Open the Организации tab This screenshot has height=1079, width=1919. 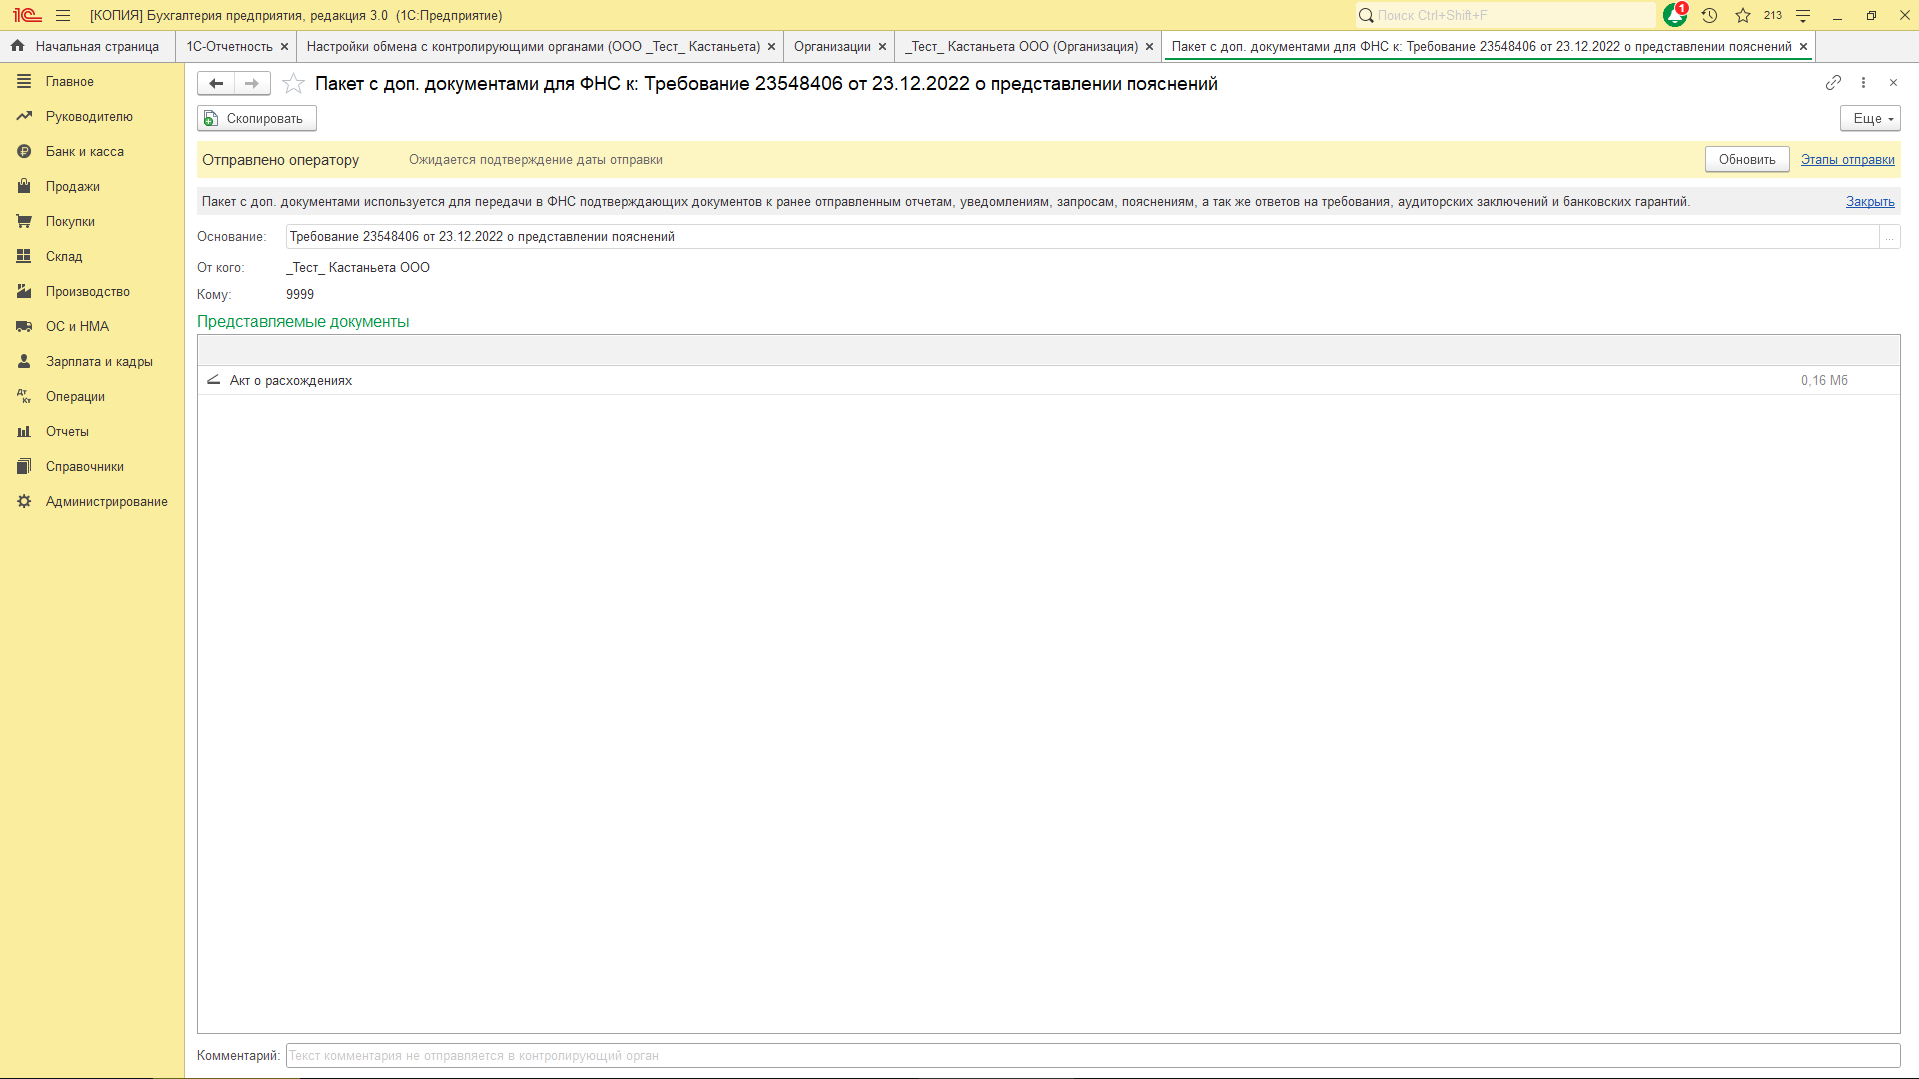[x=832, y=47]
